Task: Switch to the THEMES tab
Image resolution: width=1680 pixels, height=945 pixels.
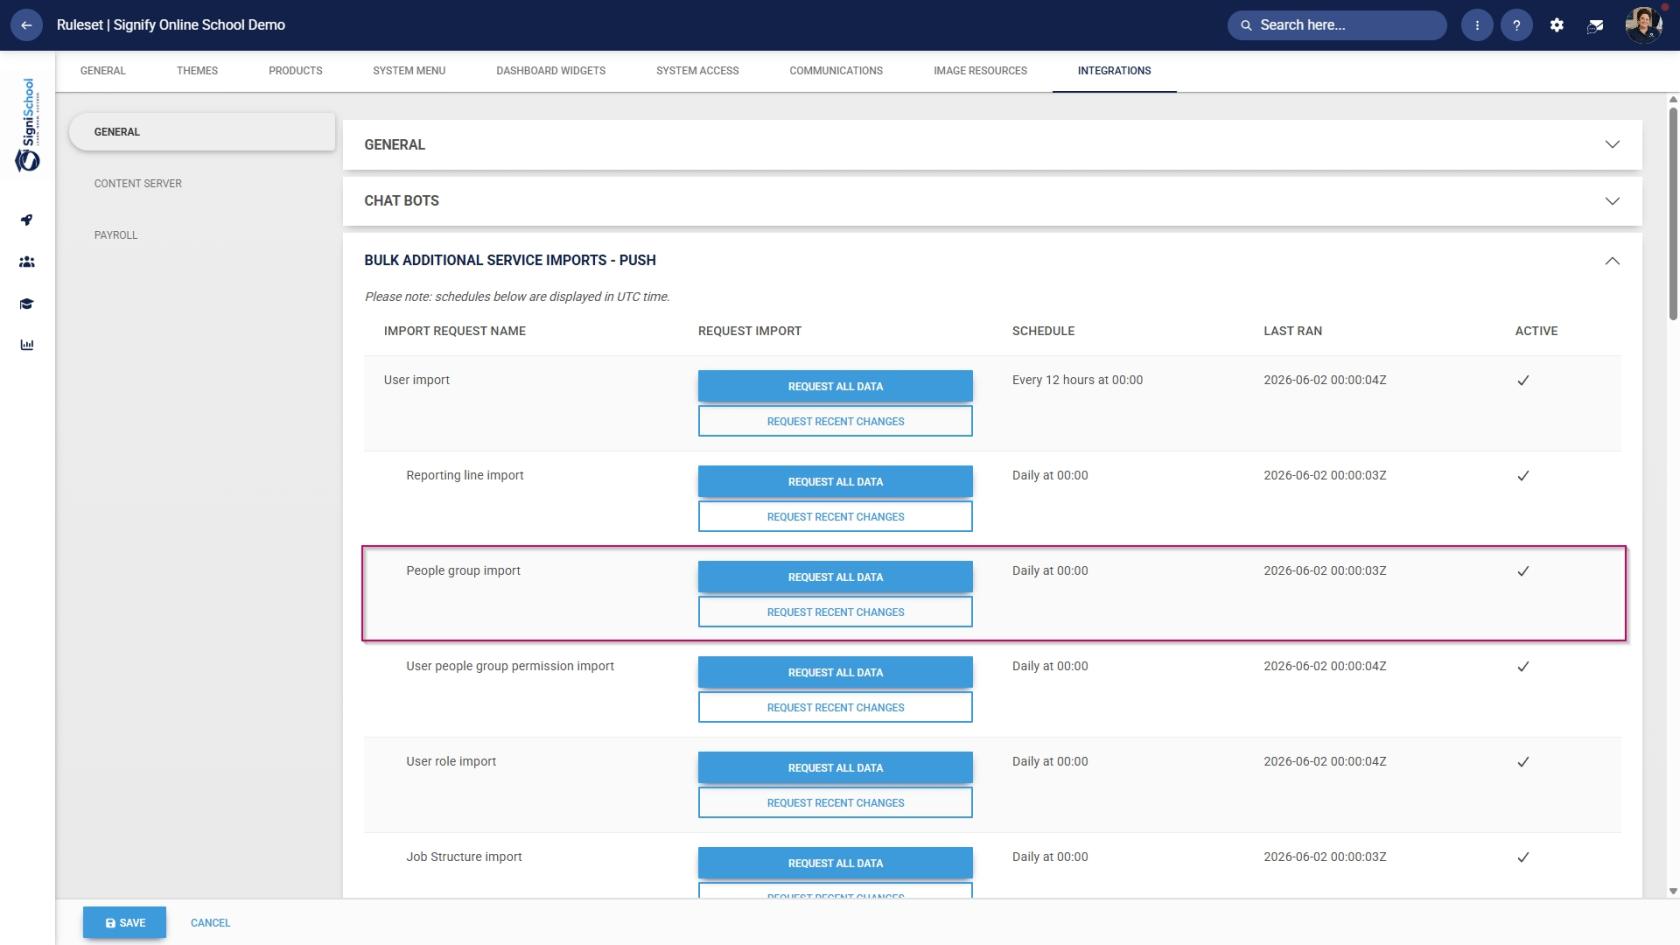Action: point(197,71)
